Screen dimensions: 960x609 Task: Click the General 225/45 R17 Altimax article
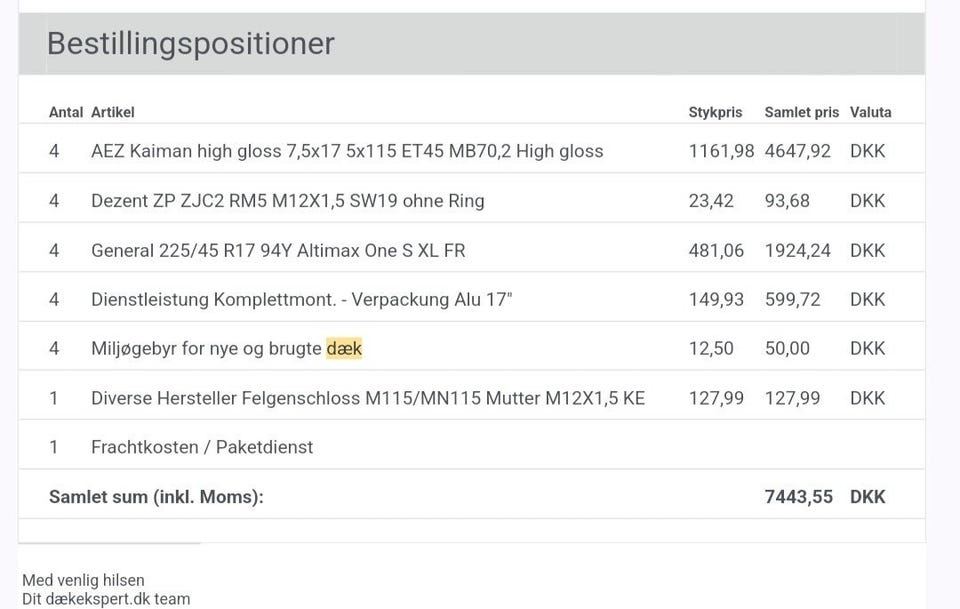point(277,250)
